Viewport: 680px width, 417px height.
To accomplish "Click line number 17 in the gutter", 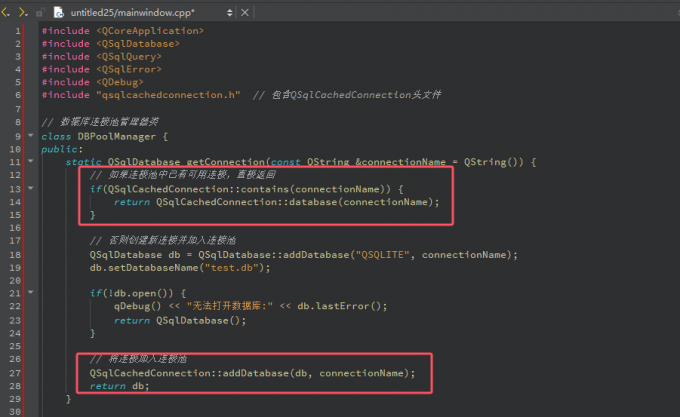I will 15,240.
